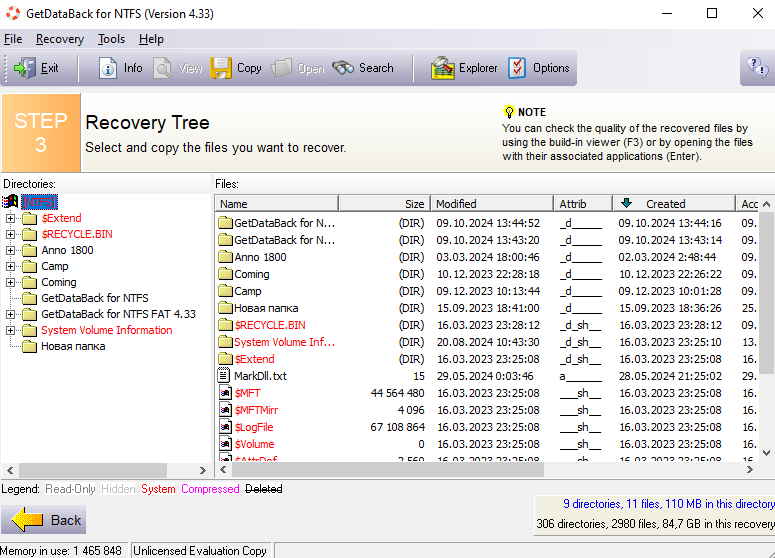Viewport: 775px width, 558px height.
Task: Click the Open toolbar icon
Action: 281,68
